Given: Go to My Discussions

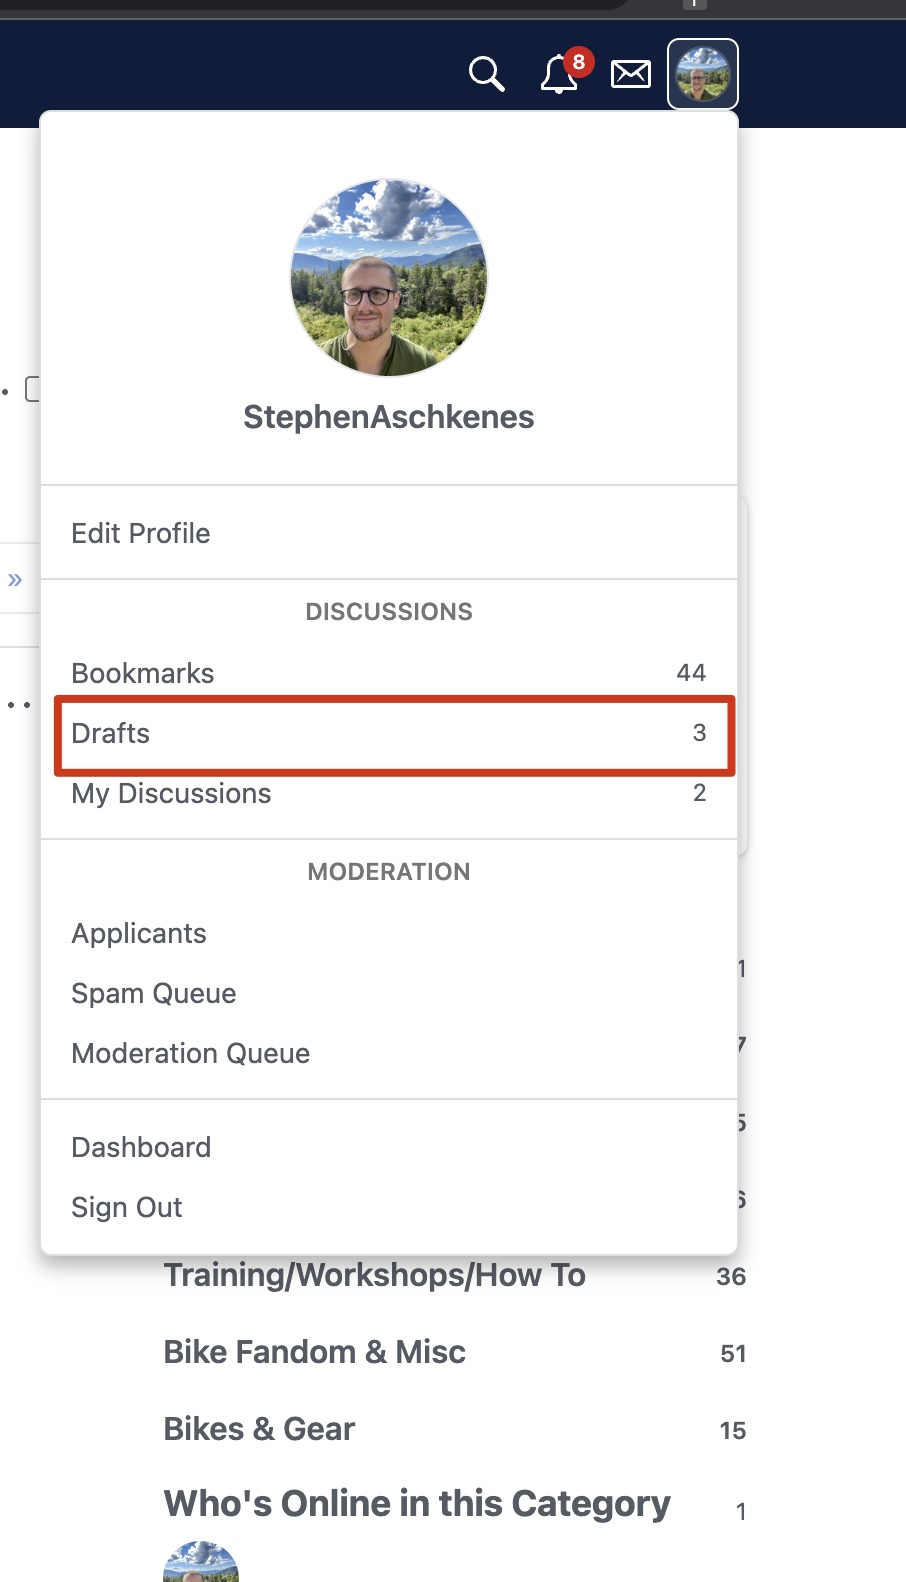Looking at the screenshot, I should pyautogui.click(x=389, y=793).
